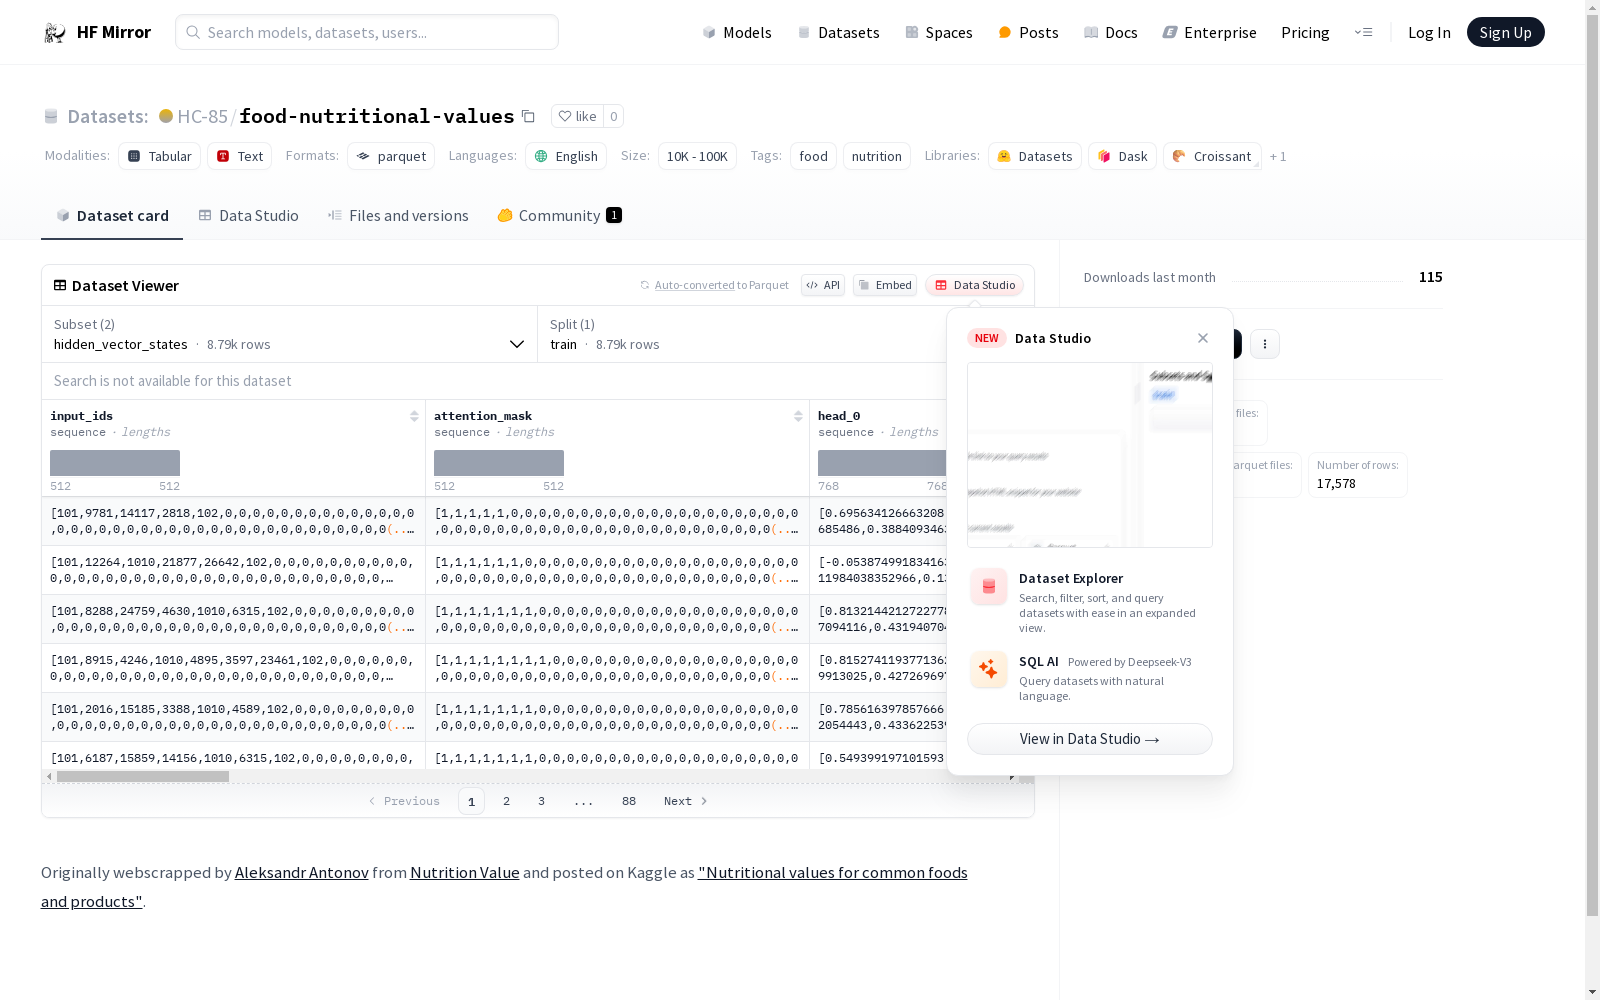Click the English language tag
Screen dimensions: 1600x1000
coord(566,156)
